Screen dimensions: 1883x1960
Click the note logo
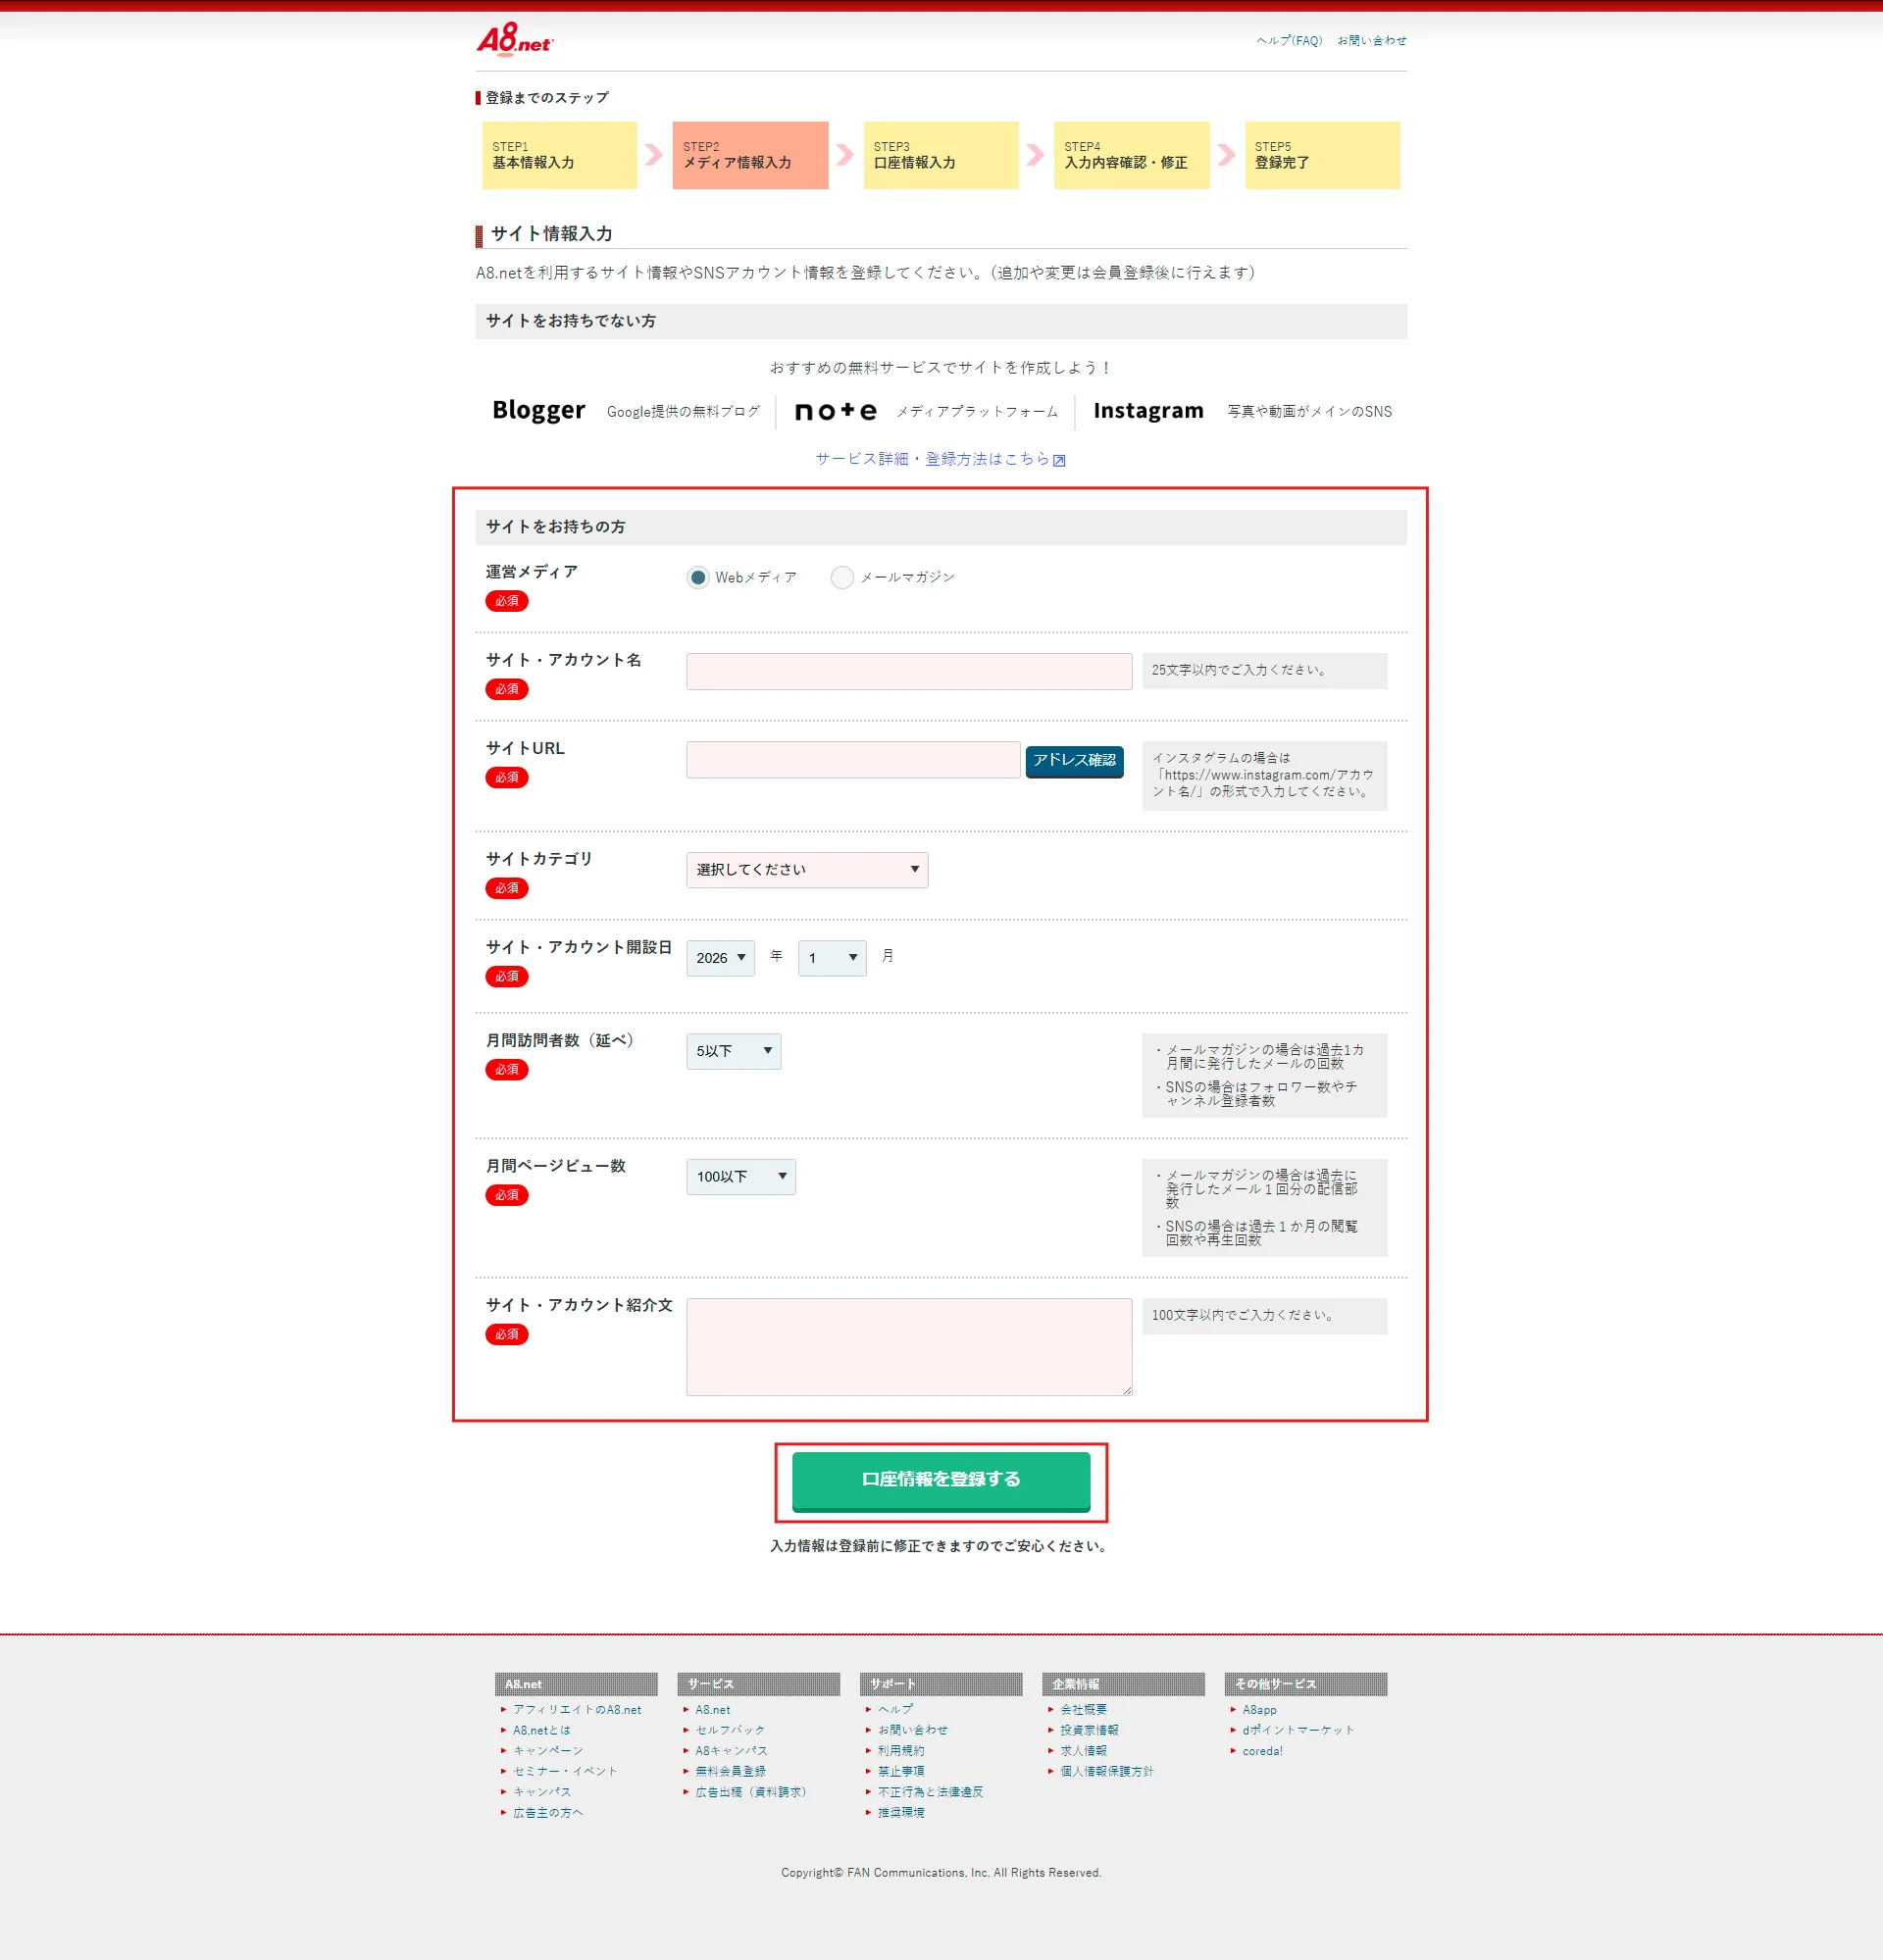click(x=835, y=411)
